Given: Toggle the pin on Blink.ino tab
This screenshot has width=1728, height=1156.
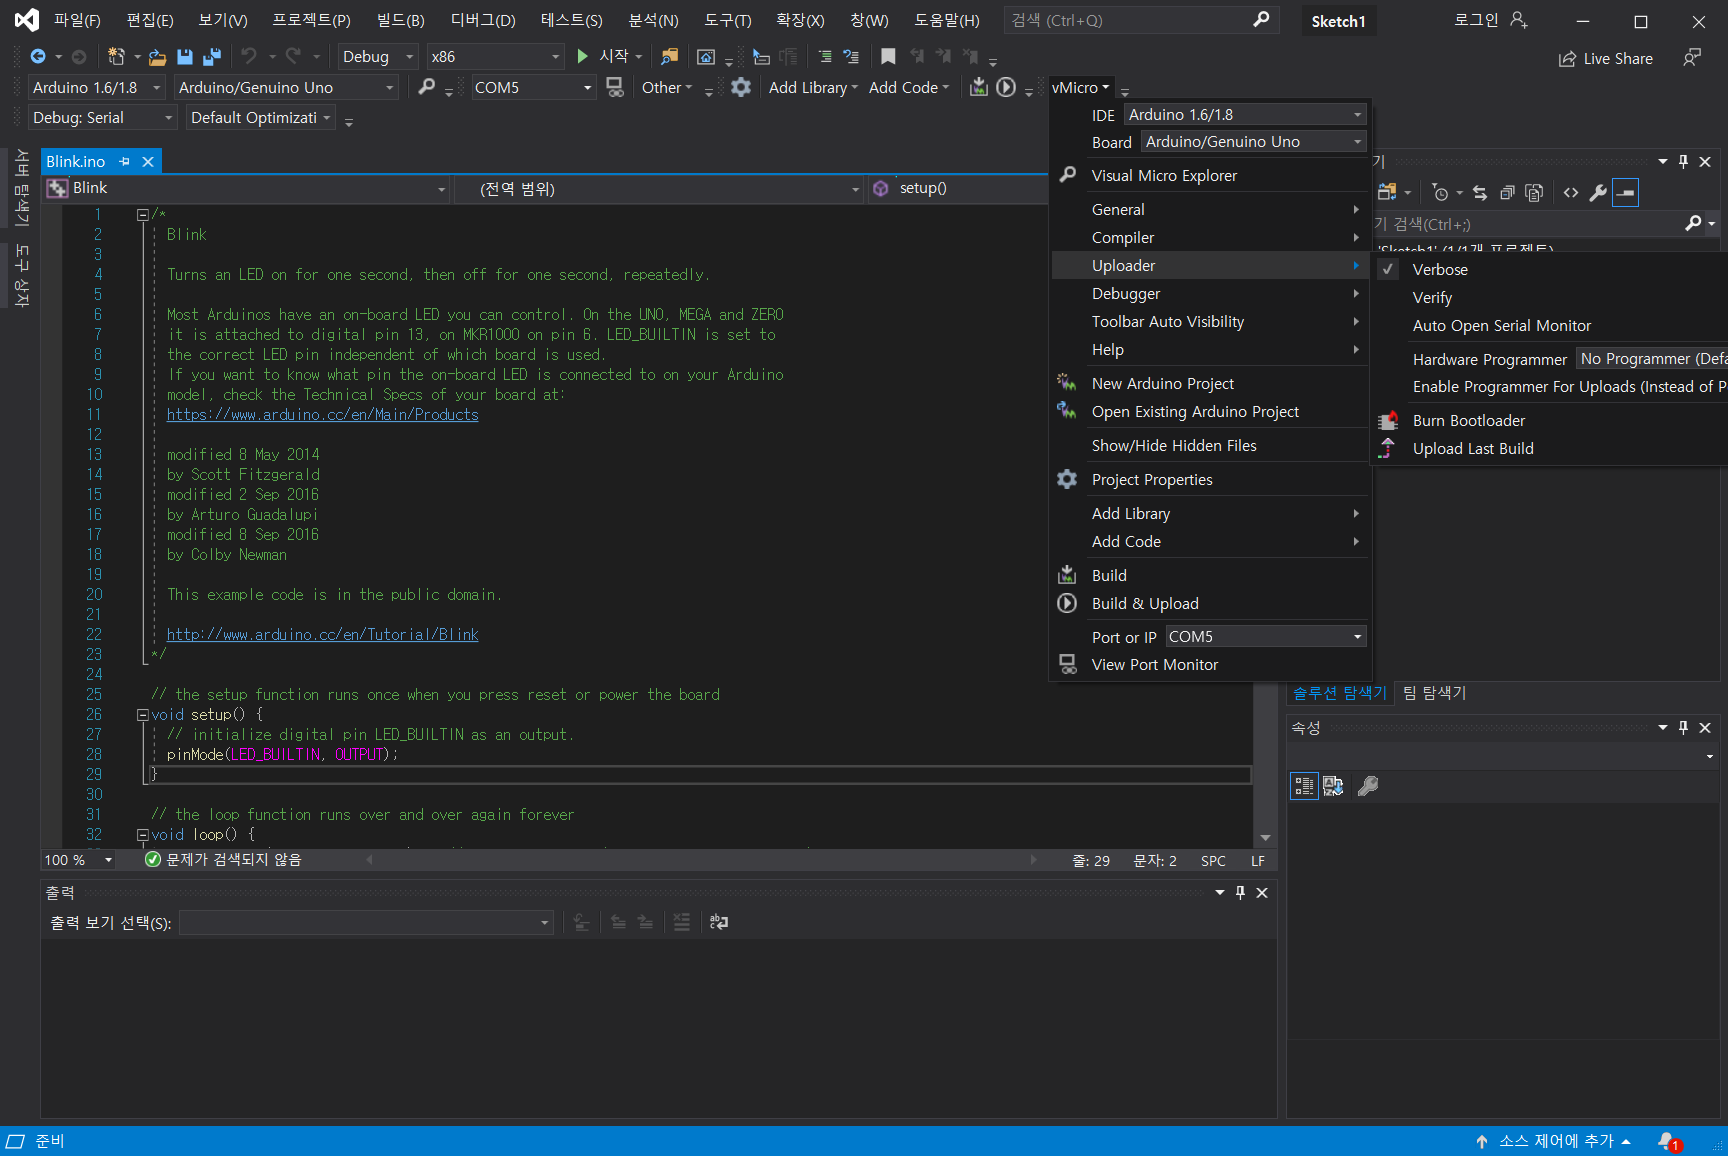Looking at the screenshot, I should pos(125,162).
